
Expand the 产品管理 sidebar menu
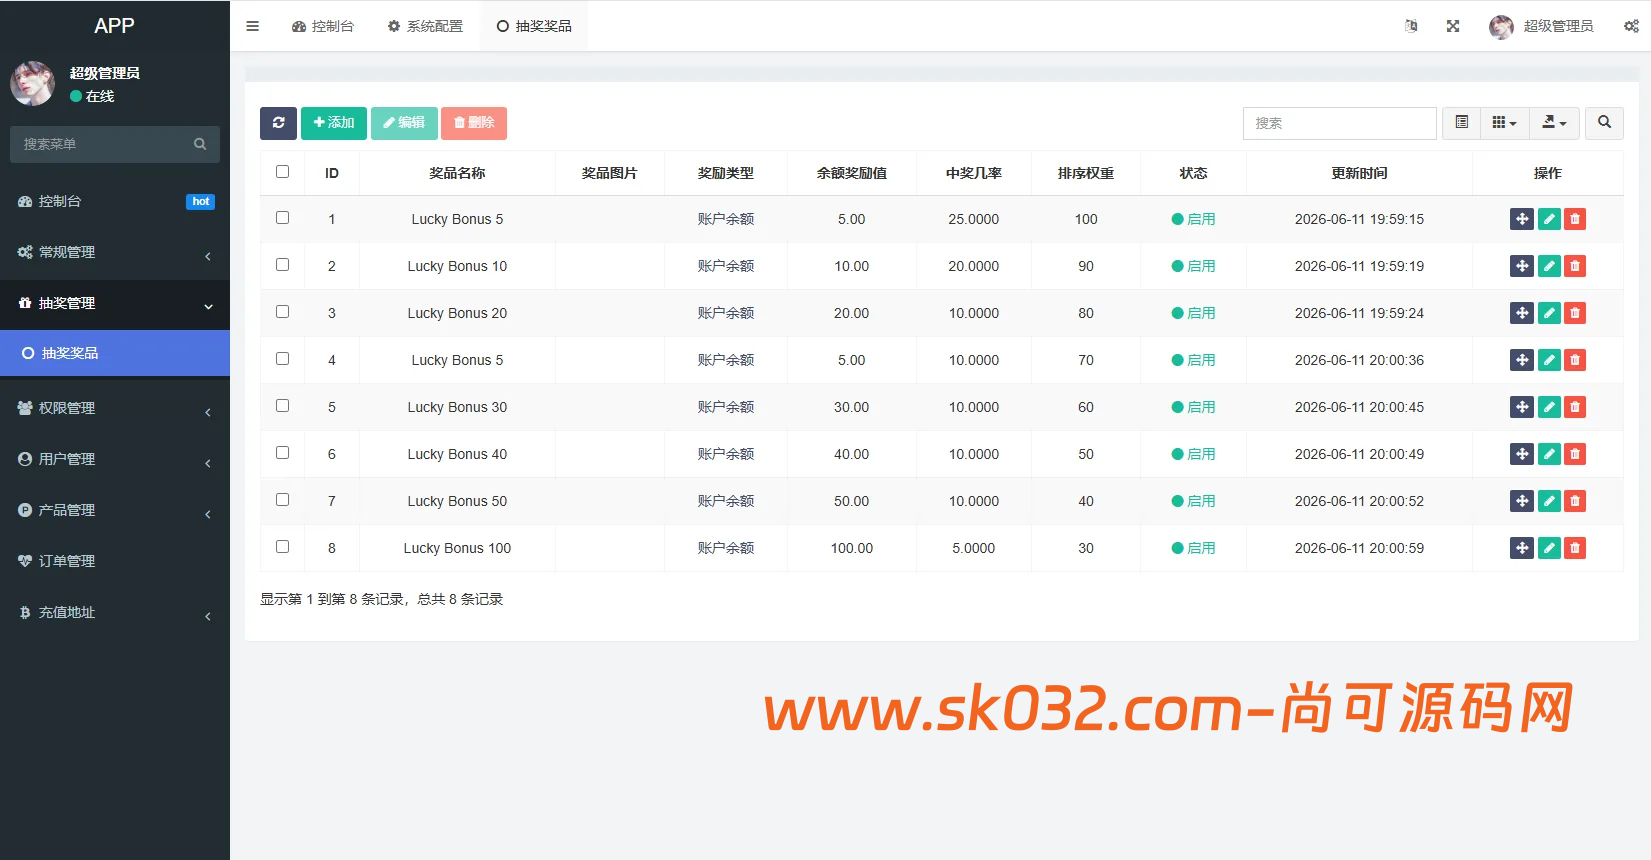pyautogui.click(x=115, y=510)
